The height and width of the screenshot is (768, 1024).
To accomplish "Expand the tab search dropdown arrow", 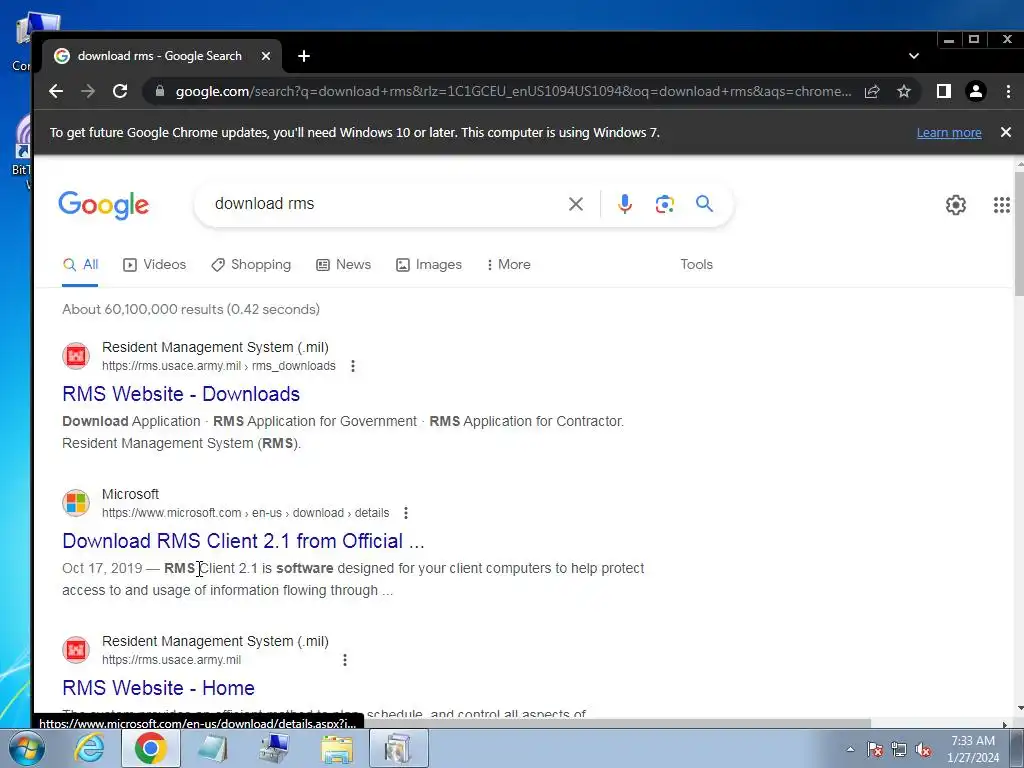I will click(914, 56).
